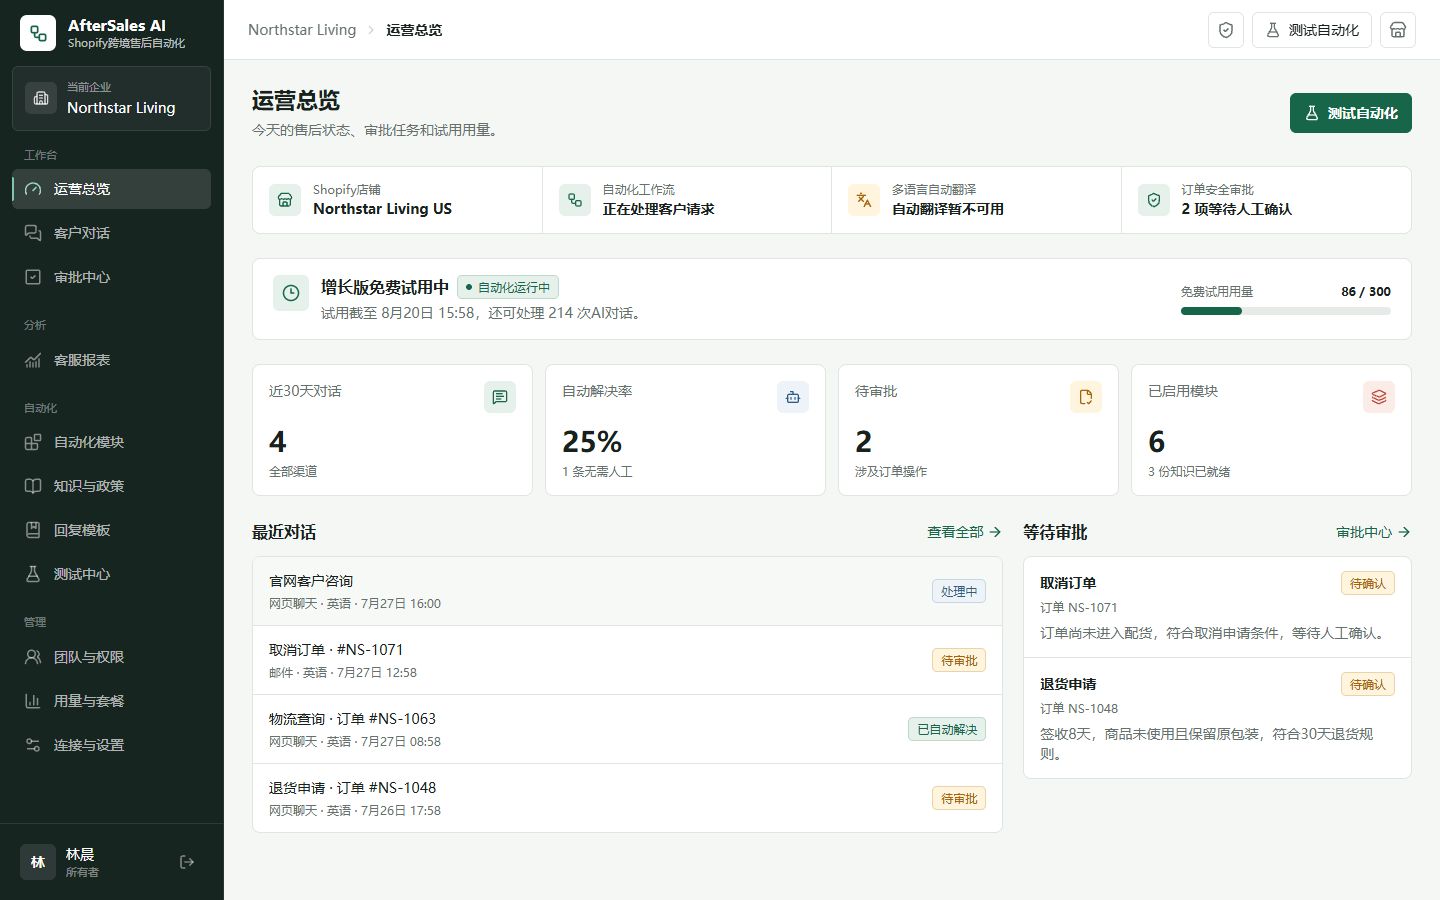Viewport: 1440px width, 900px height.
Task: Click the AfterSales AI logo icon
Action: tap(38, 33)
